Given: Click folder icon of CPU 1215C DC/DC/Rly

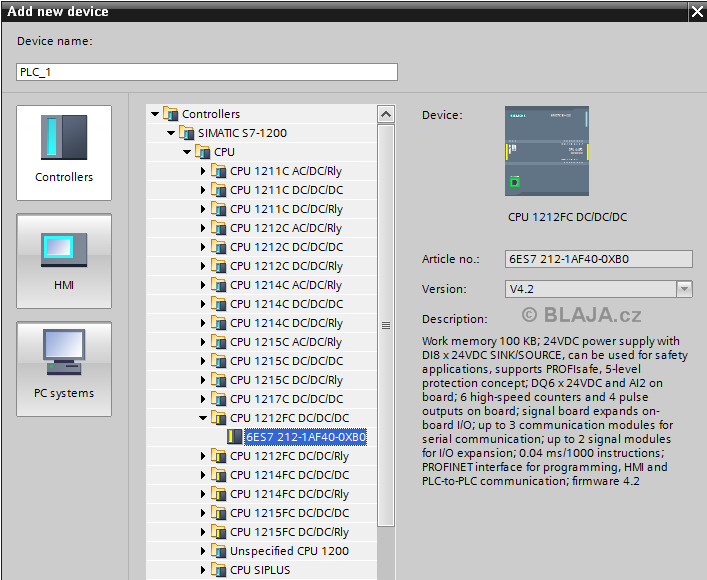Looking at the screenshot, I should click(219, 380).
